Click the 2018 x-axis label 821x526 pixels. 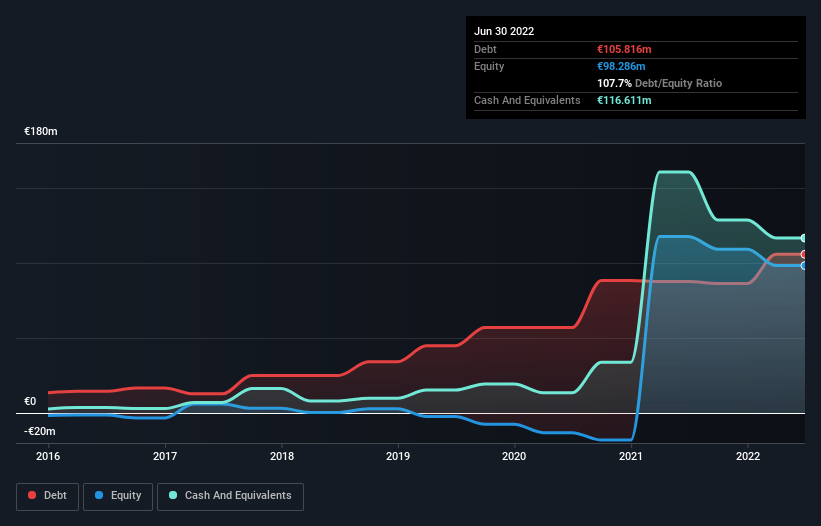click(282, 456)
